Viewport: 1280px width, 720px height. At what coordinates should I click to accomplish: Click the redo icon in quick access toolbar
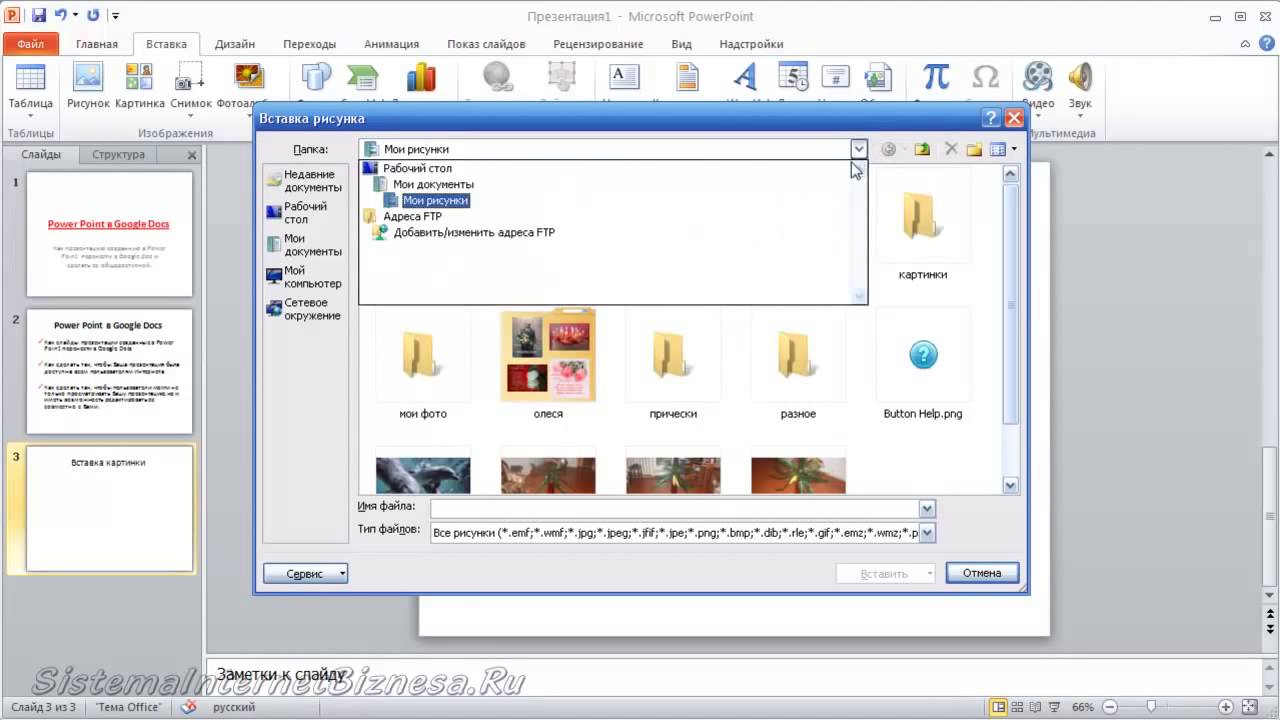pos(93,15)
